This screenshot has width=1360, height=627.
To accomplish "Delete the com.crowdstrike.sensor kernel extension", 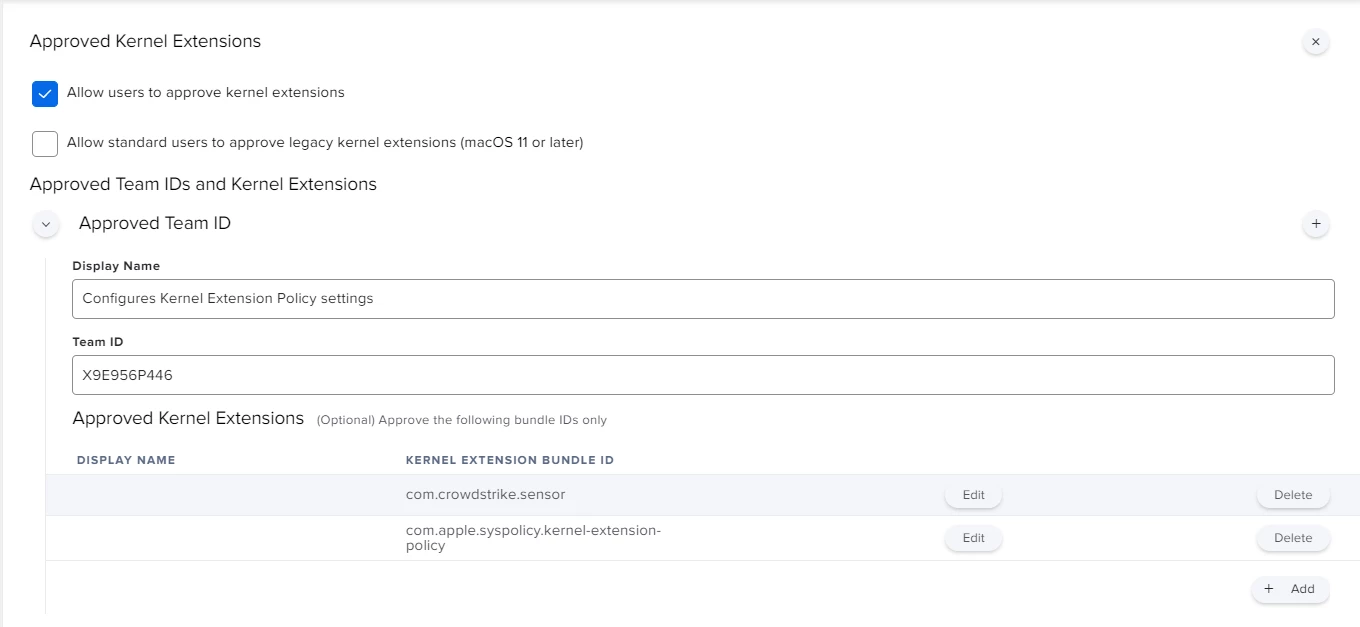I will coord(1293,495).
